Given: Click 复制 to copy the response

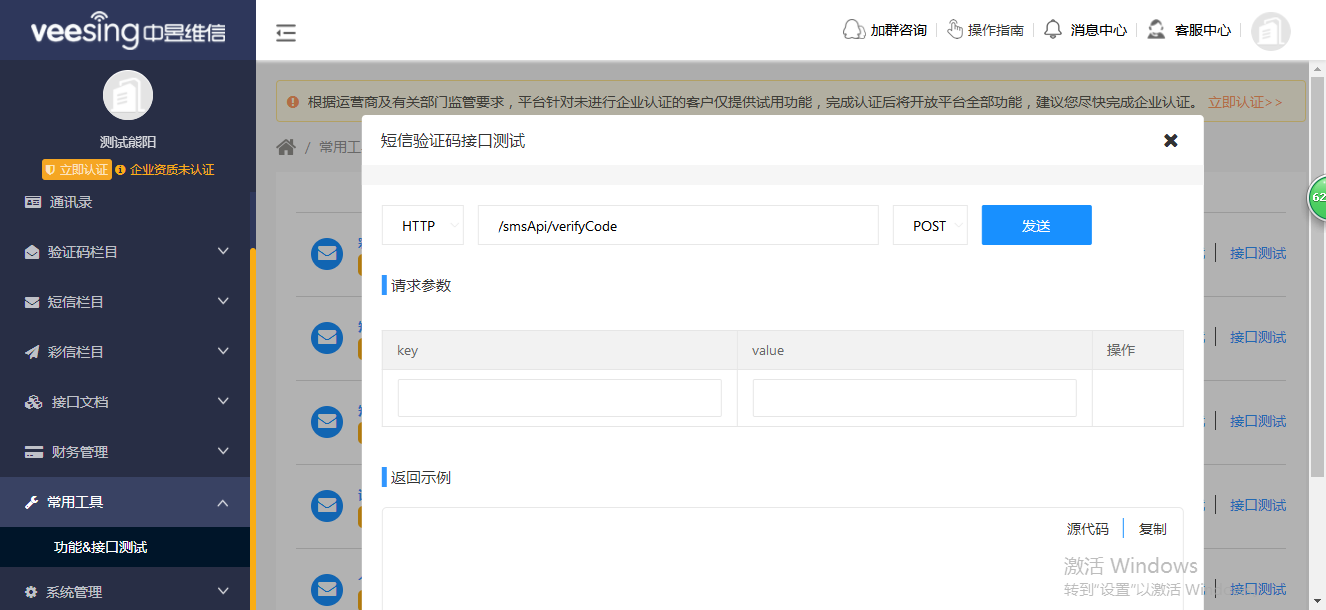Looking at the screenshot, I should coord(1153,529).
